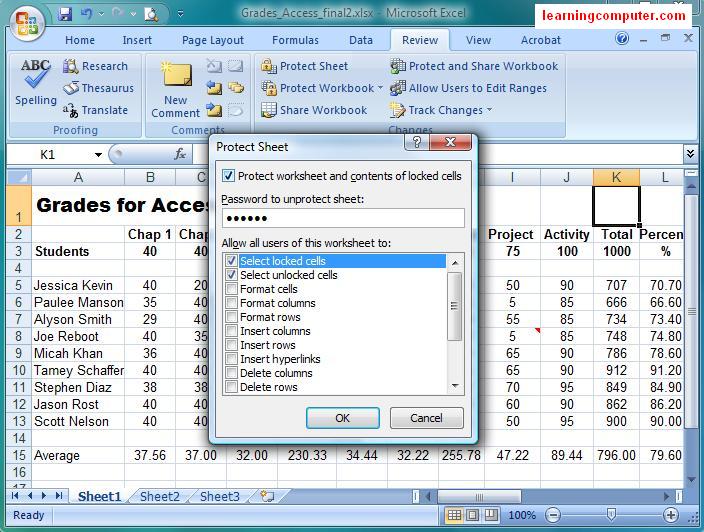Undo the last action
The width and height of the screenshot is (704, 532).
[86, 14]
